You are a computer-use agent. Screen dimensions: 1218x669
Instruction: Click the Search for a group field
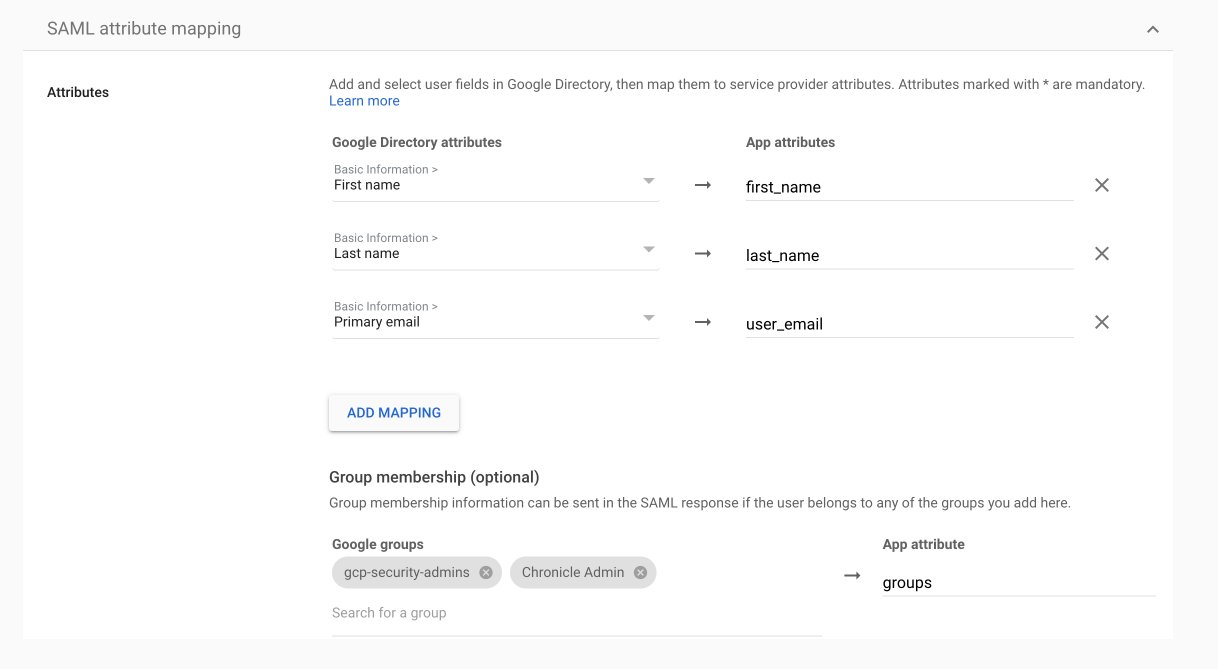(575, 613)
